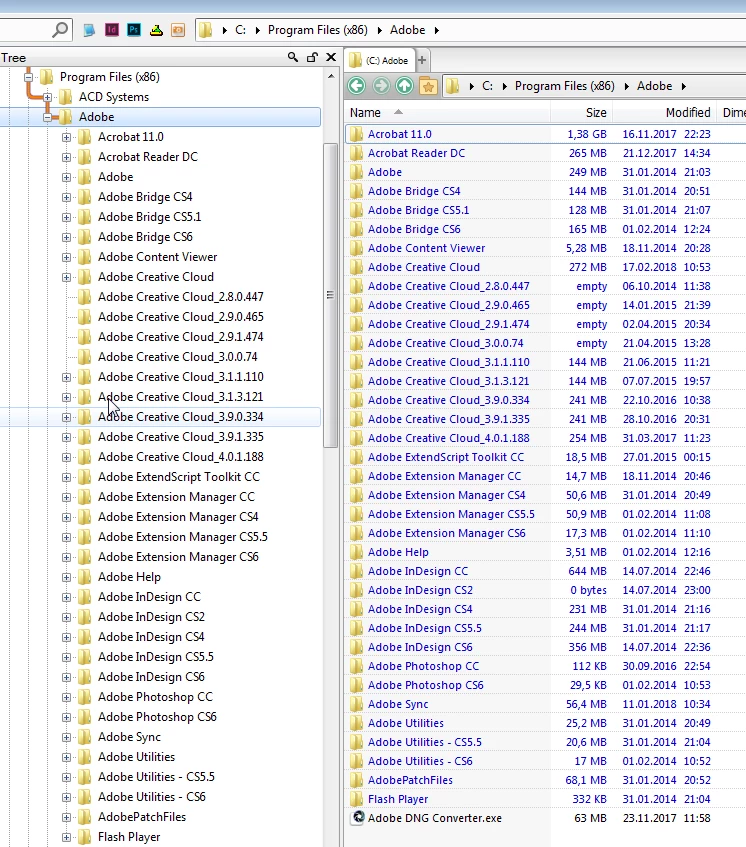Select Adobe Bridge CS5.1 in the file list
The height and width of the screenshot is (847, 746).
[x=418, y=210]
